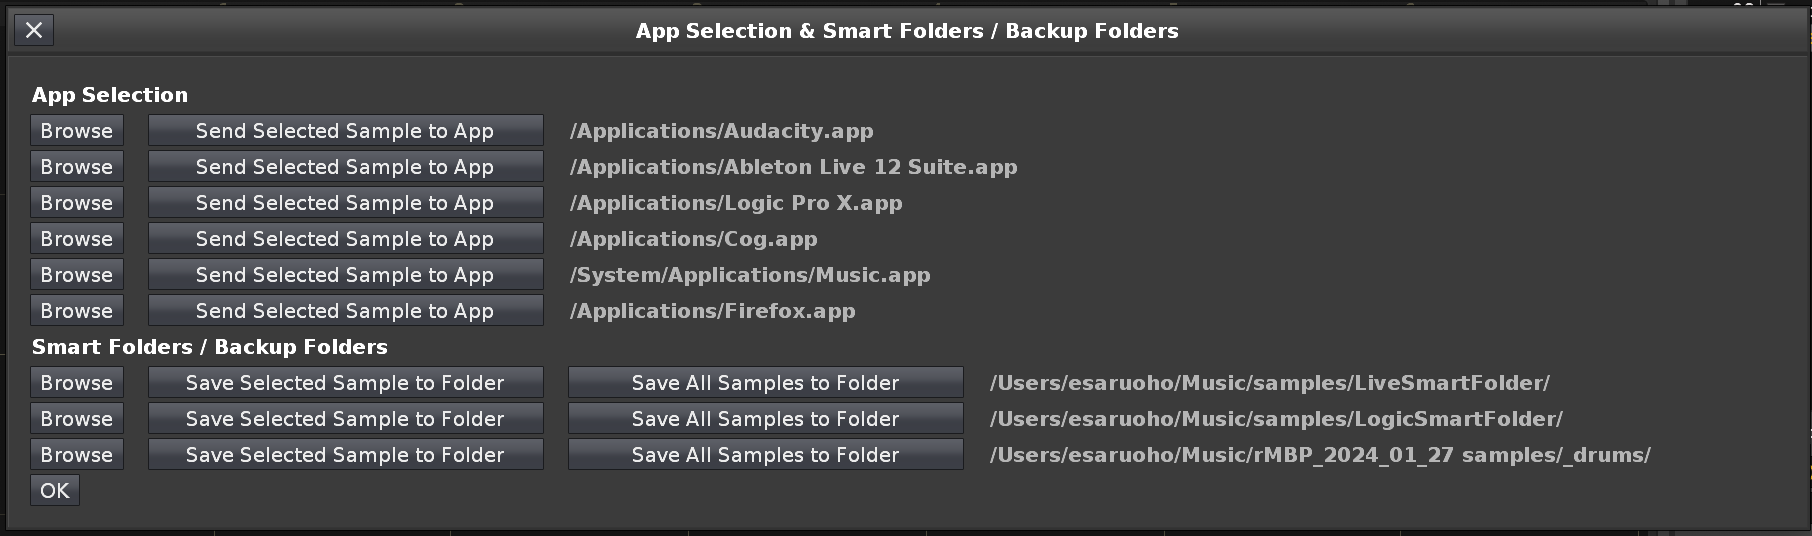Send selected sample to Logic Pro X

click(x=345, y=203)
